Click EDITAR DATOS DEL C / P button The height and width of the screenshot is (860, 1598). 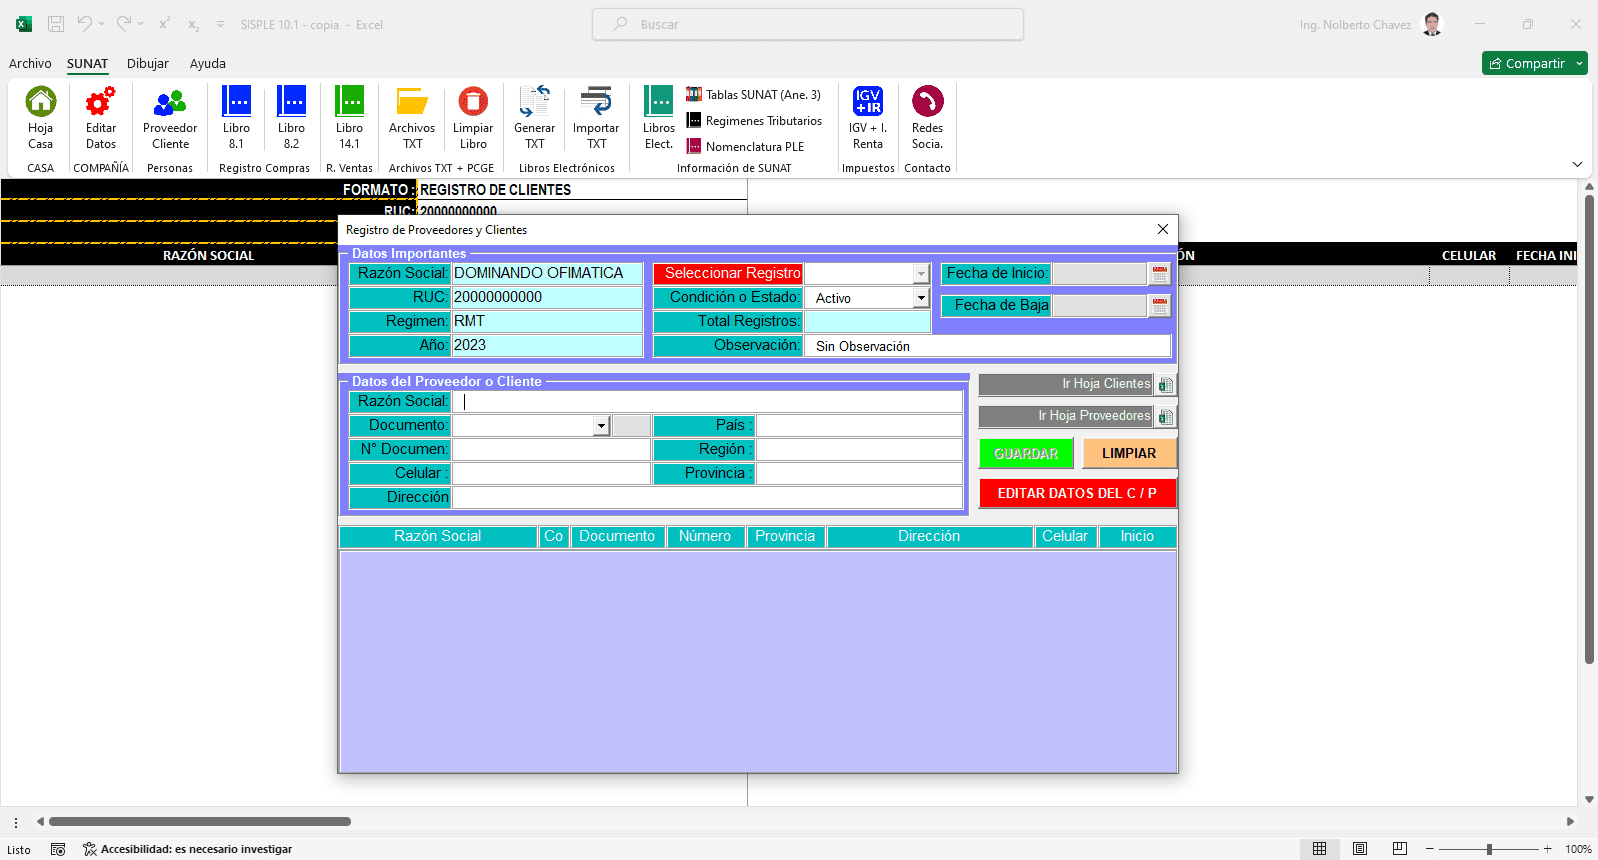1077,493
